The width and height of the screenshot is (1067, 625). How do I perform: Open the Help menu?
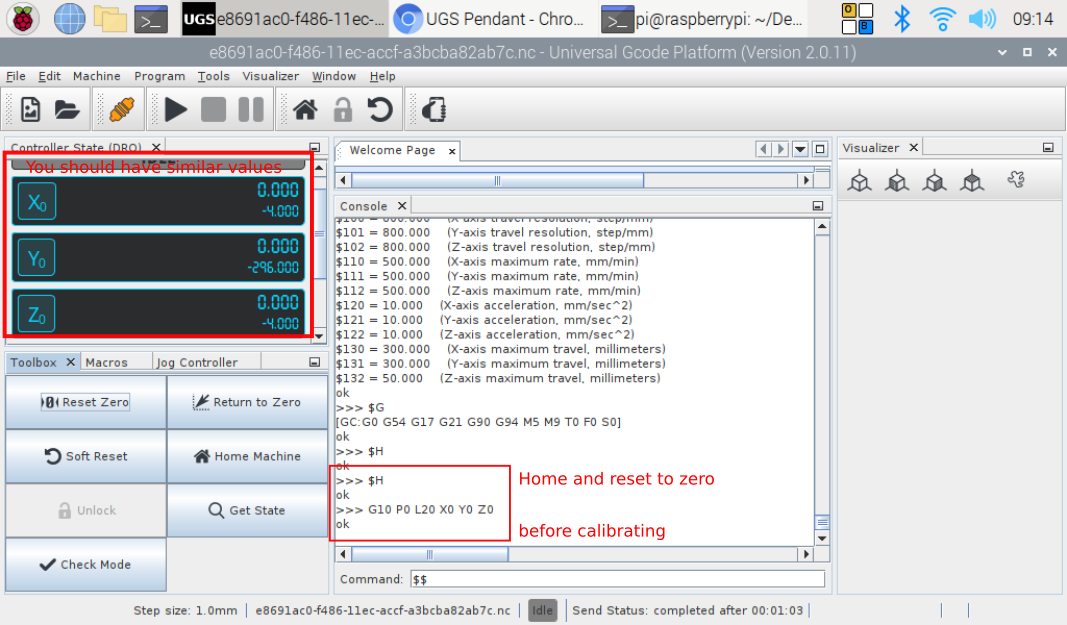pyautogui.click(x=382, y=76)
